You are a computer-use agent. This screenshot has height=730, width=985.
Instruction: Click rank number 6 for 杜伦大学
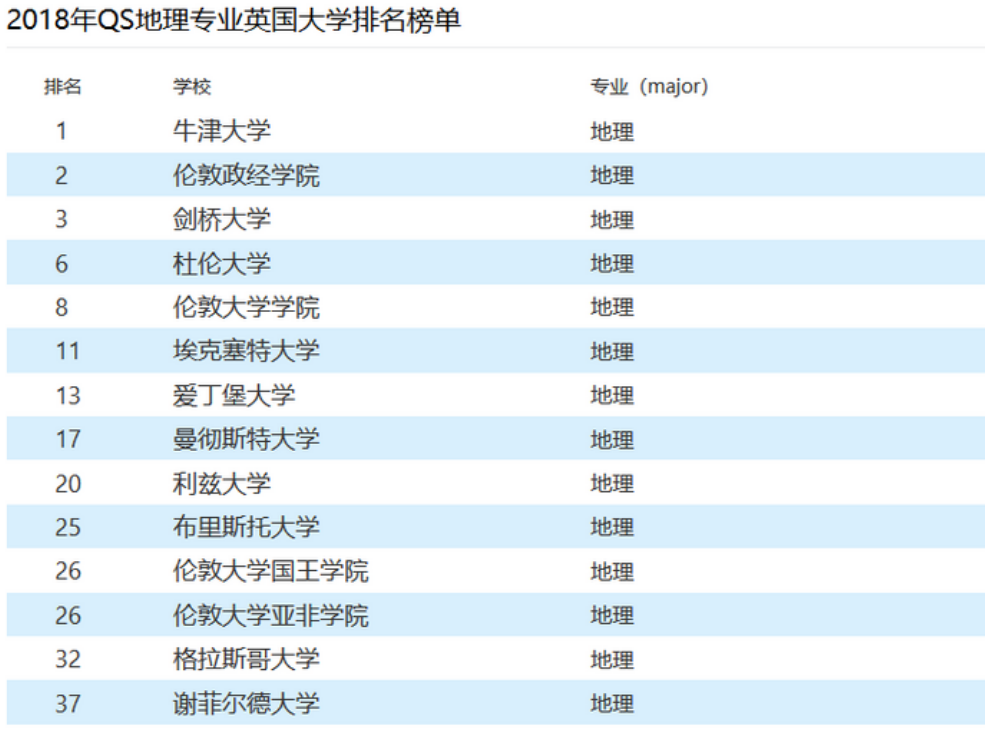[61, 263]
